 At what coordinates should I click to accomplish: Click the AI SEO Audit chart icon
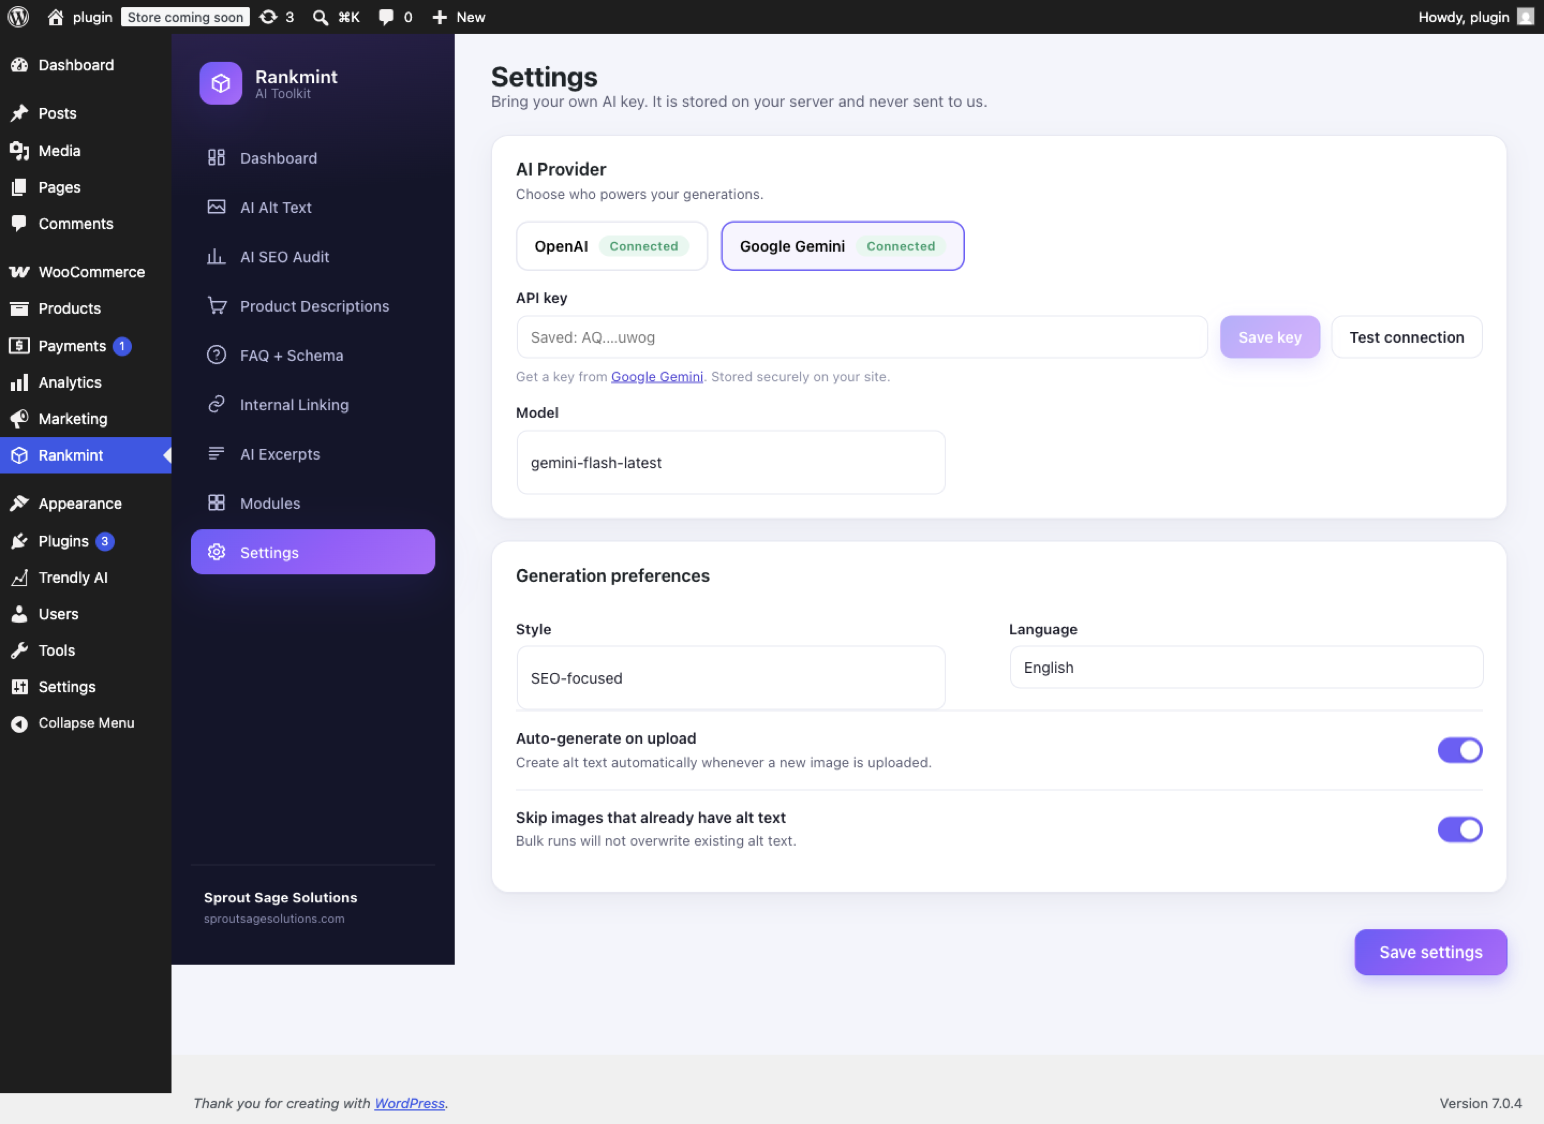pyautogui.click(x=216, y=257)
